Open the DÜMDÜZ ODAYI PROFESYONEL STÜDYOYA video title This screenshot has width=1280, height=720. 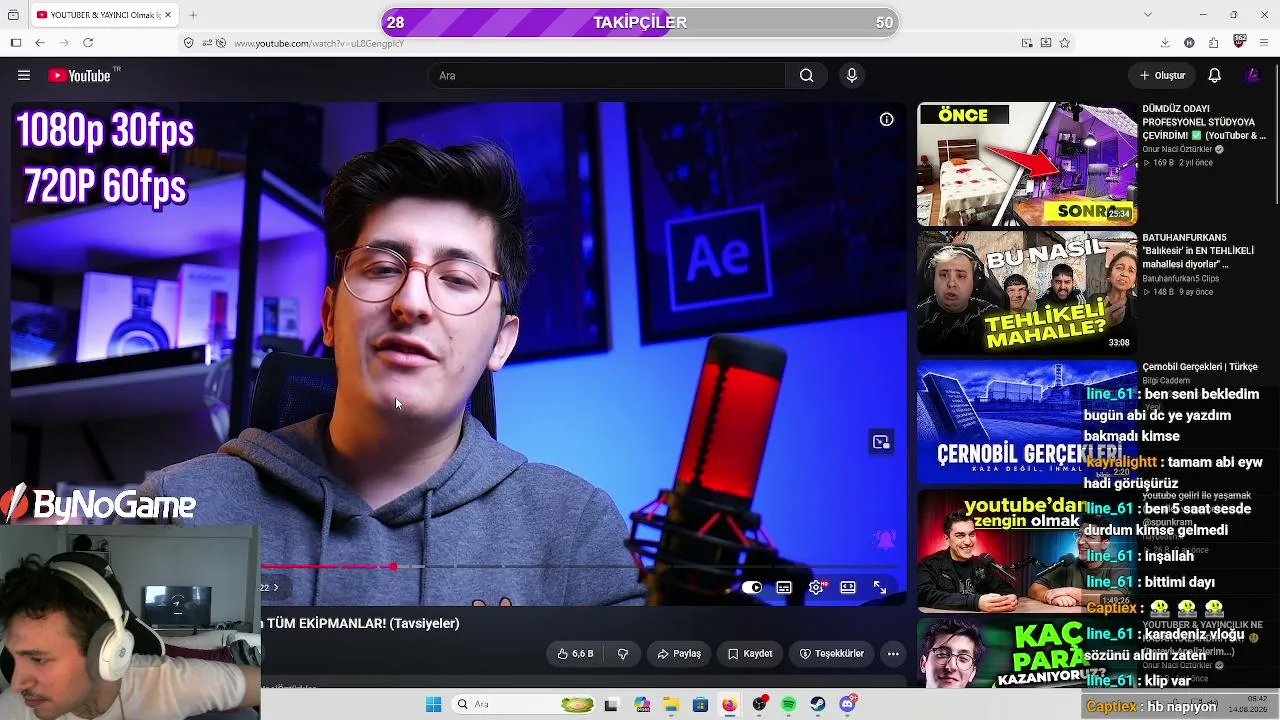click(1204, 122)
